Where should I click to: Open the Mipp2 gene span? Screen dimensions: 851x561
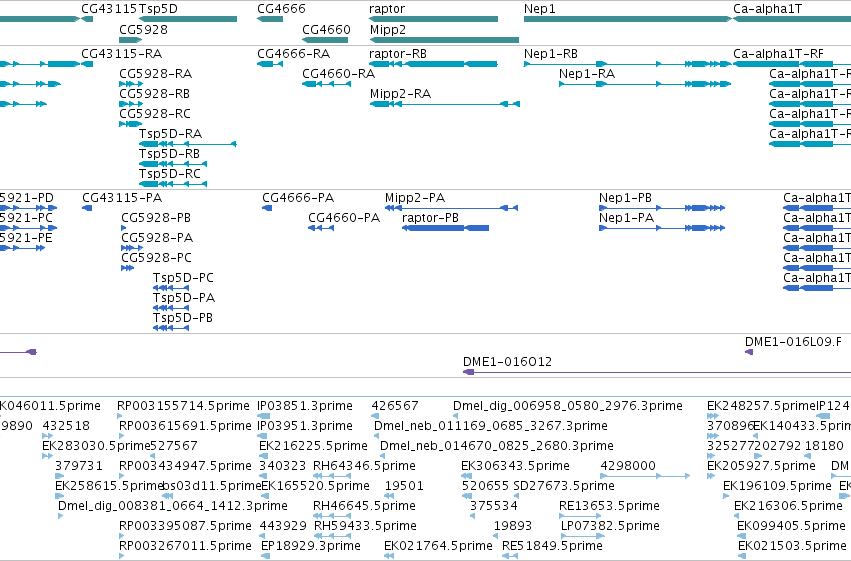[x=444, y=40]
